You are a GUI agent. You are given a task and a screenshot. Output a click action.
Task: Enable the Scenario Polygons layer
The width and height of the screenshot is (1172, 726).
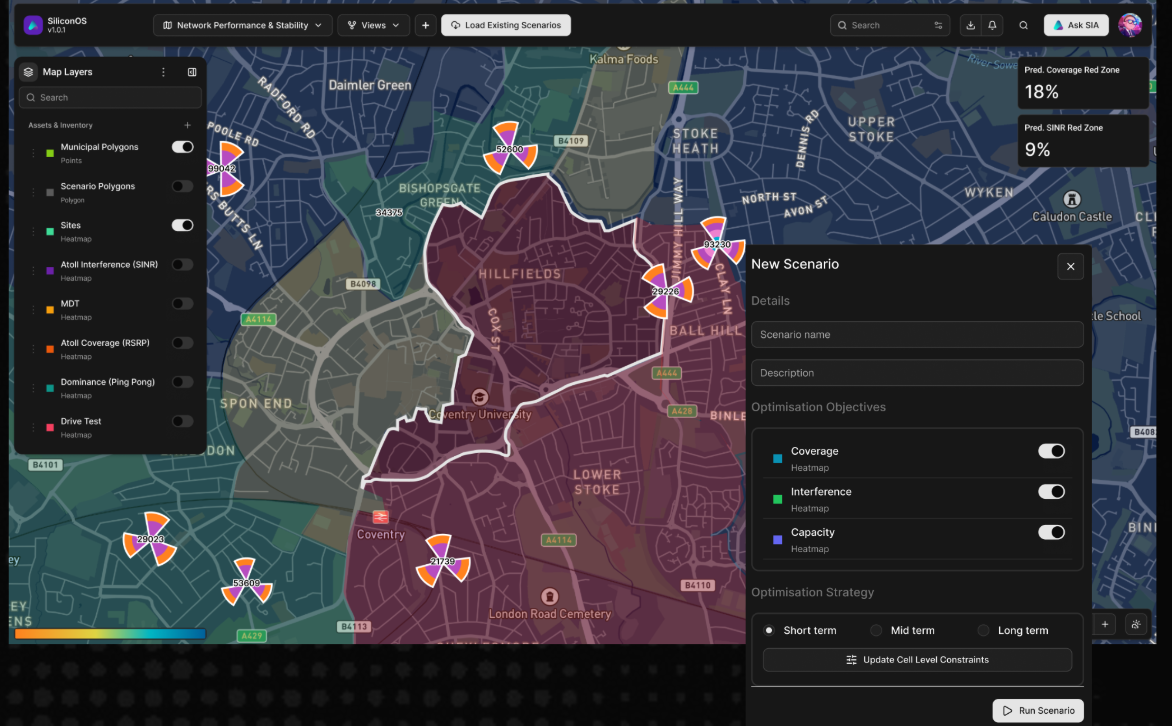[182, 186]
